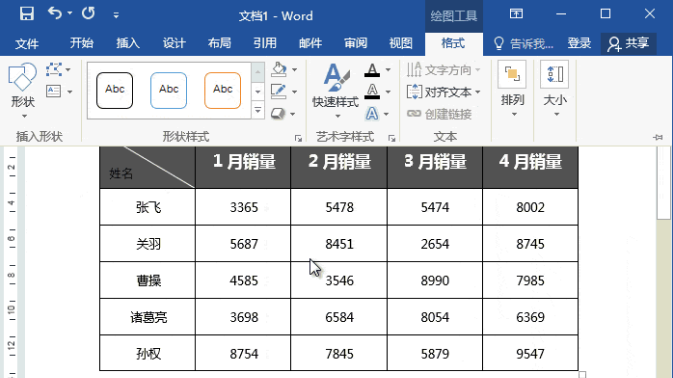673x378 pixels.
Task: Click the 4月销量 header cell
Action: (x=531, y=167)
